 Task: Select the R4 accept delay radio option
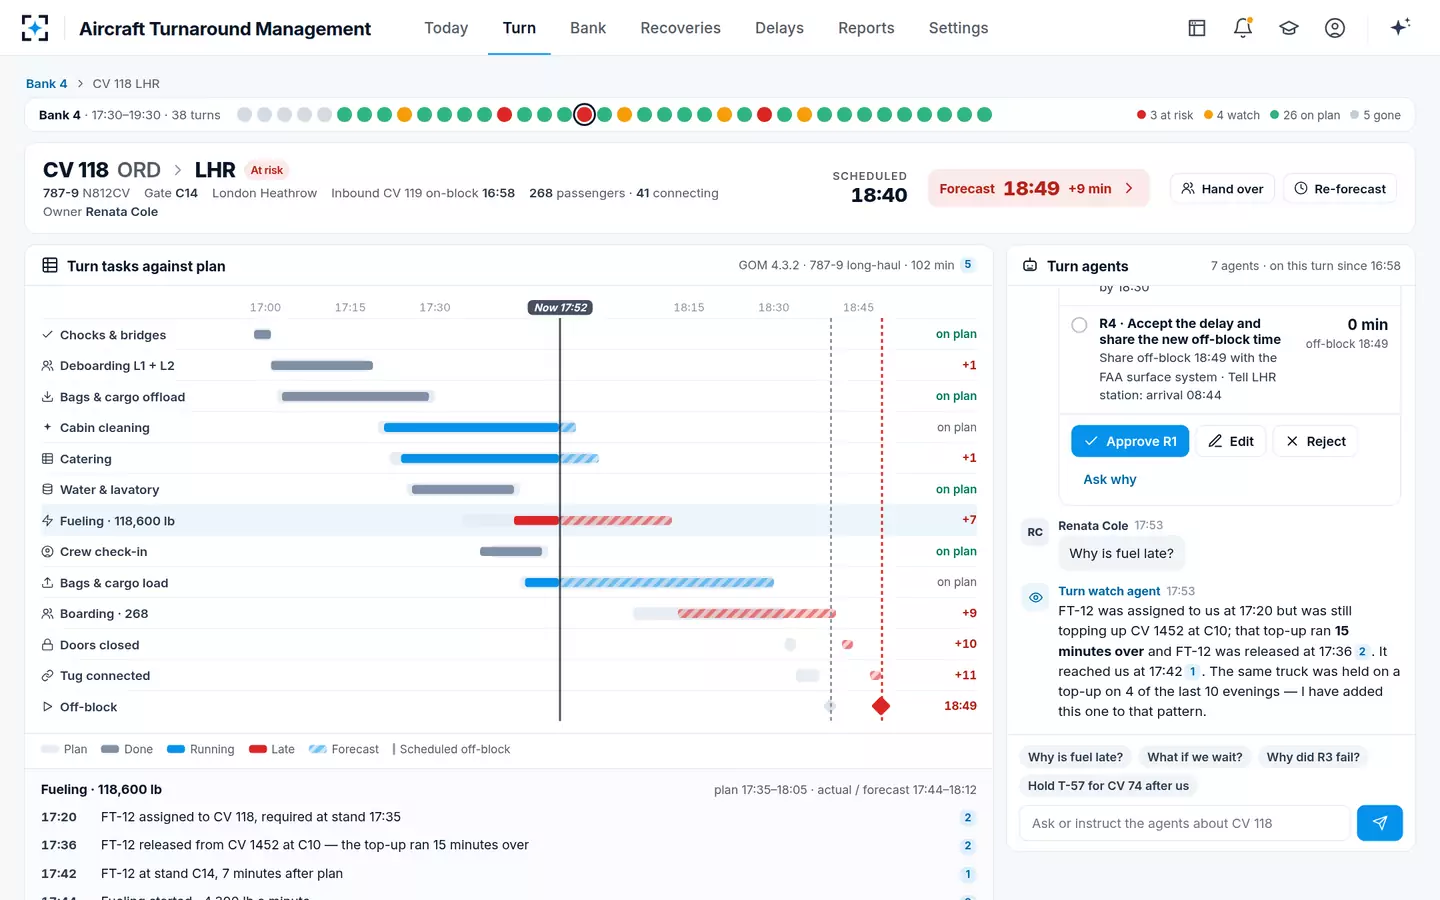coord(1079,325)
